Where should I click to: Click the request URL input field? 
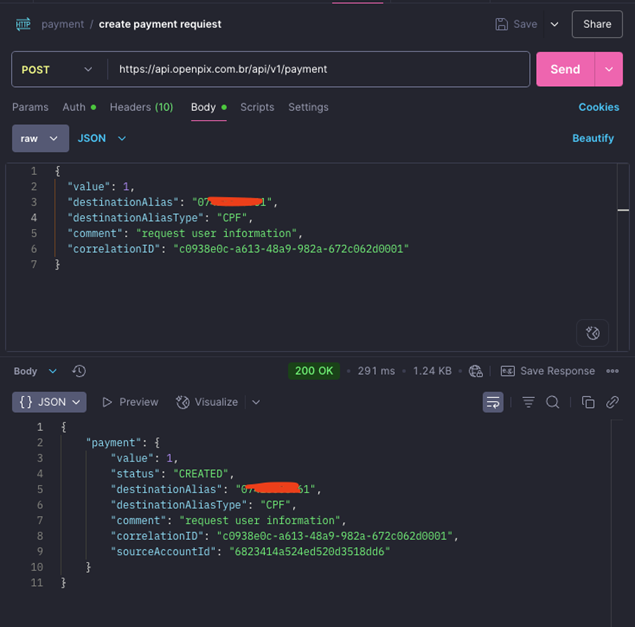click(x=320, y=70)
